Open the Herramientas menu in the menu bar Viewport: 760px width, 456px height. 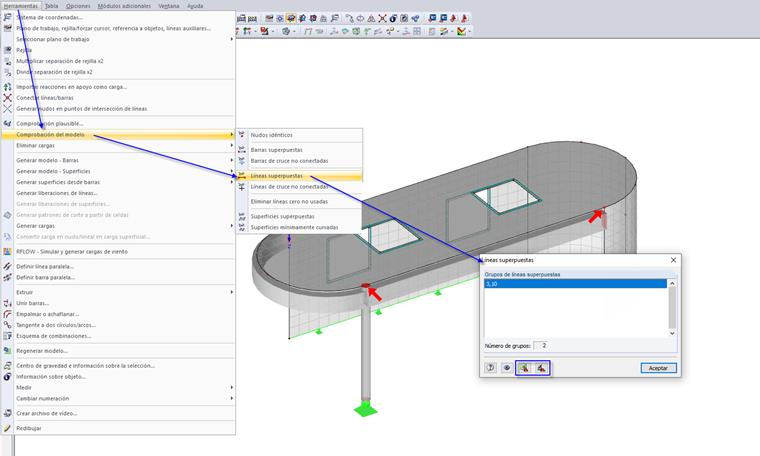tap(20, 6)
